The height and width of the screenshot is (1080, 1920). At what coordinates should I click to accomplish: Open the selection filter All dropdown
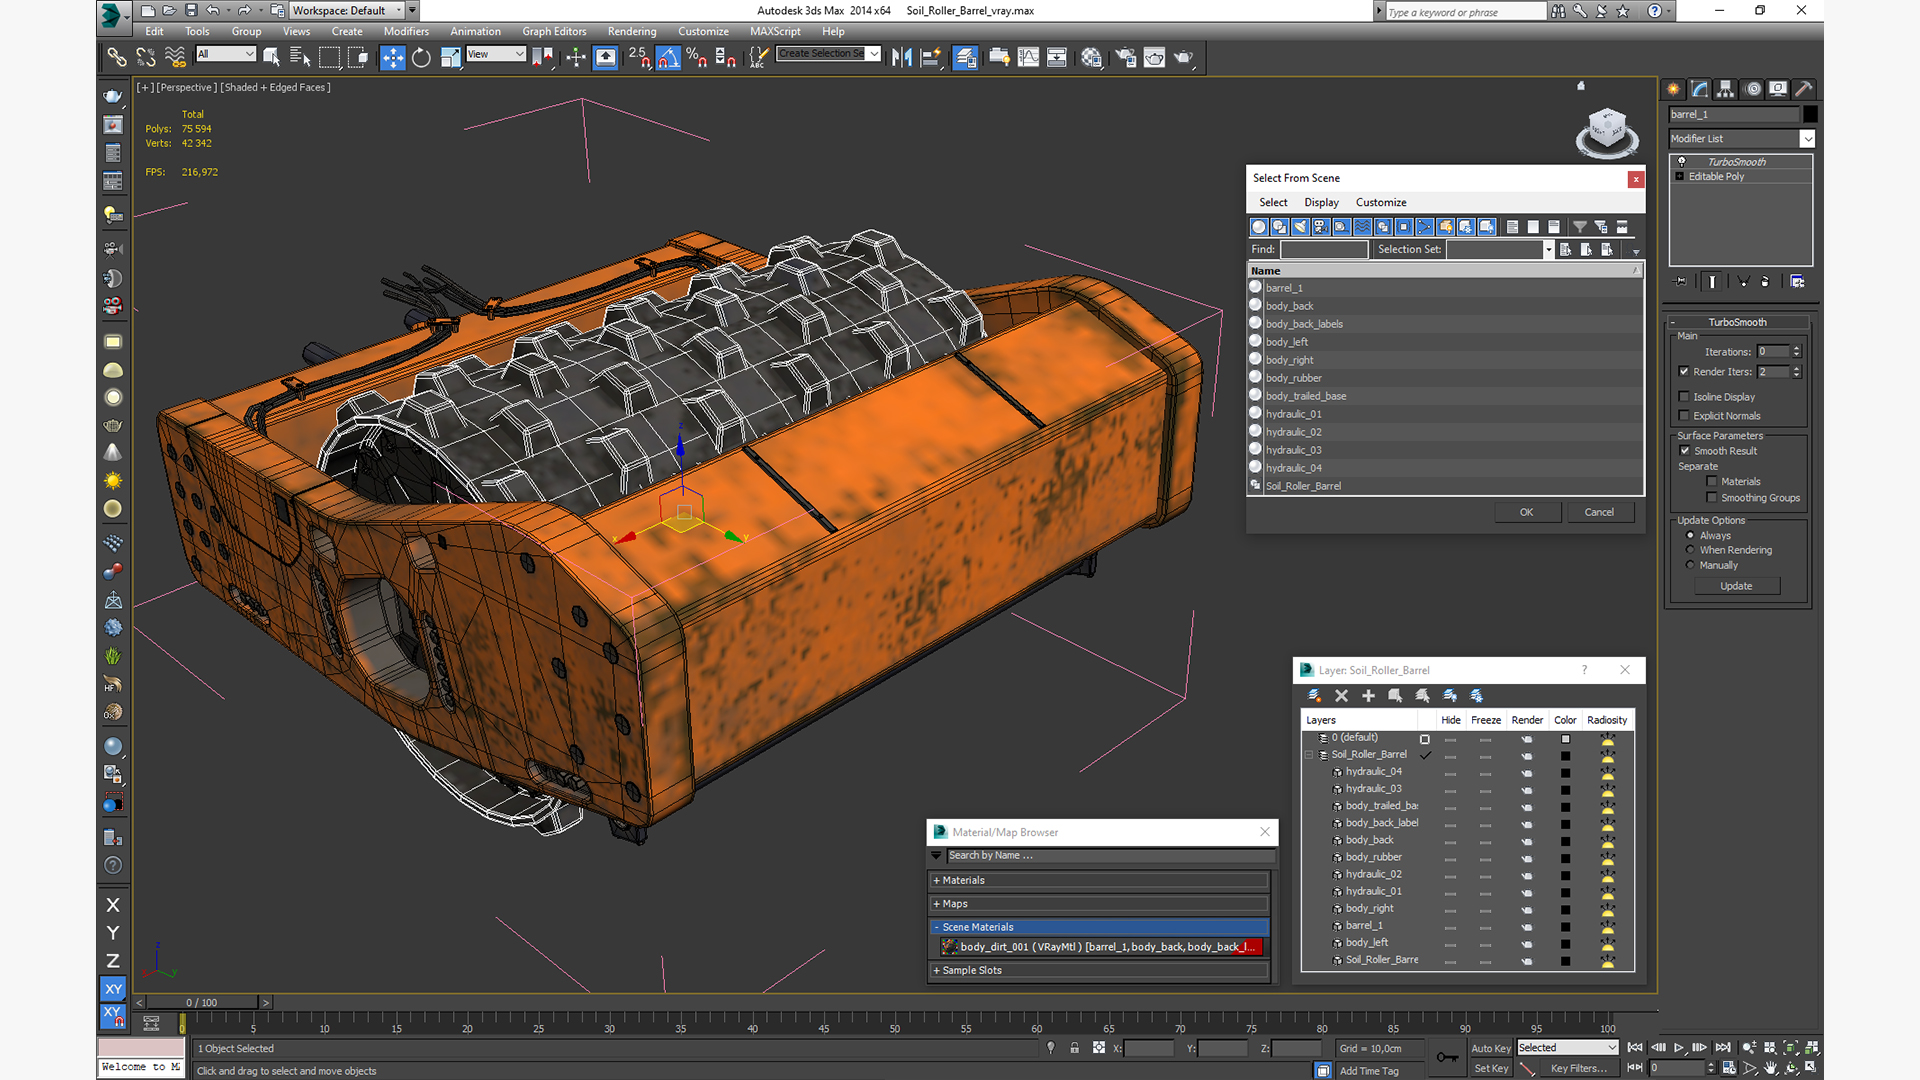point(226,54)
